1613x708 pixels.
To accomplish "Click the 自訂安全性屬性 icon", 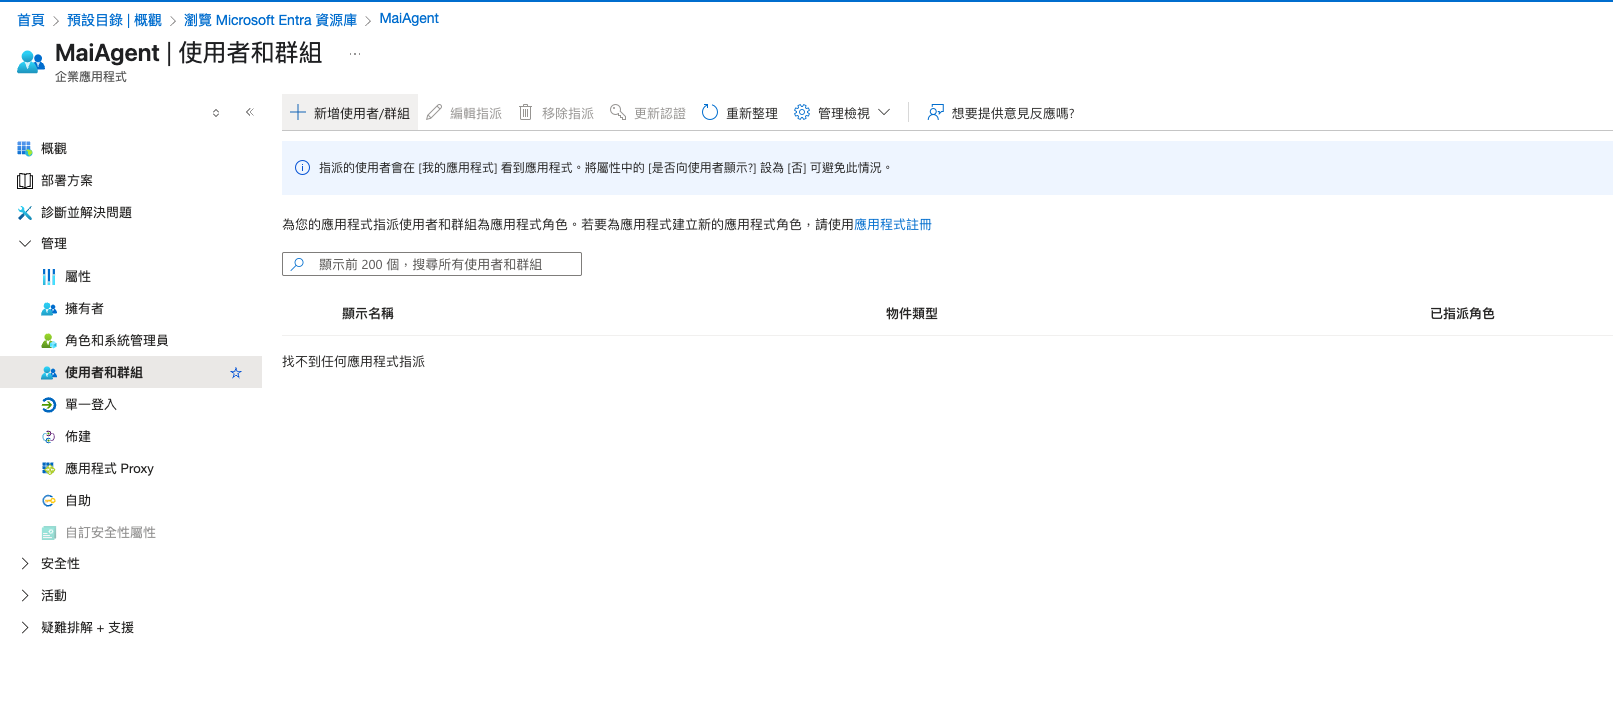I will click(49, 533).
